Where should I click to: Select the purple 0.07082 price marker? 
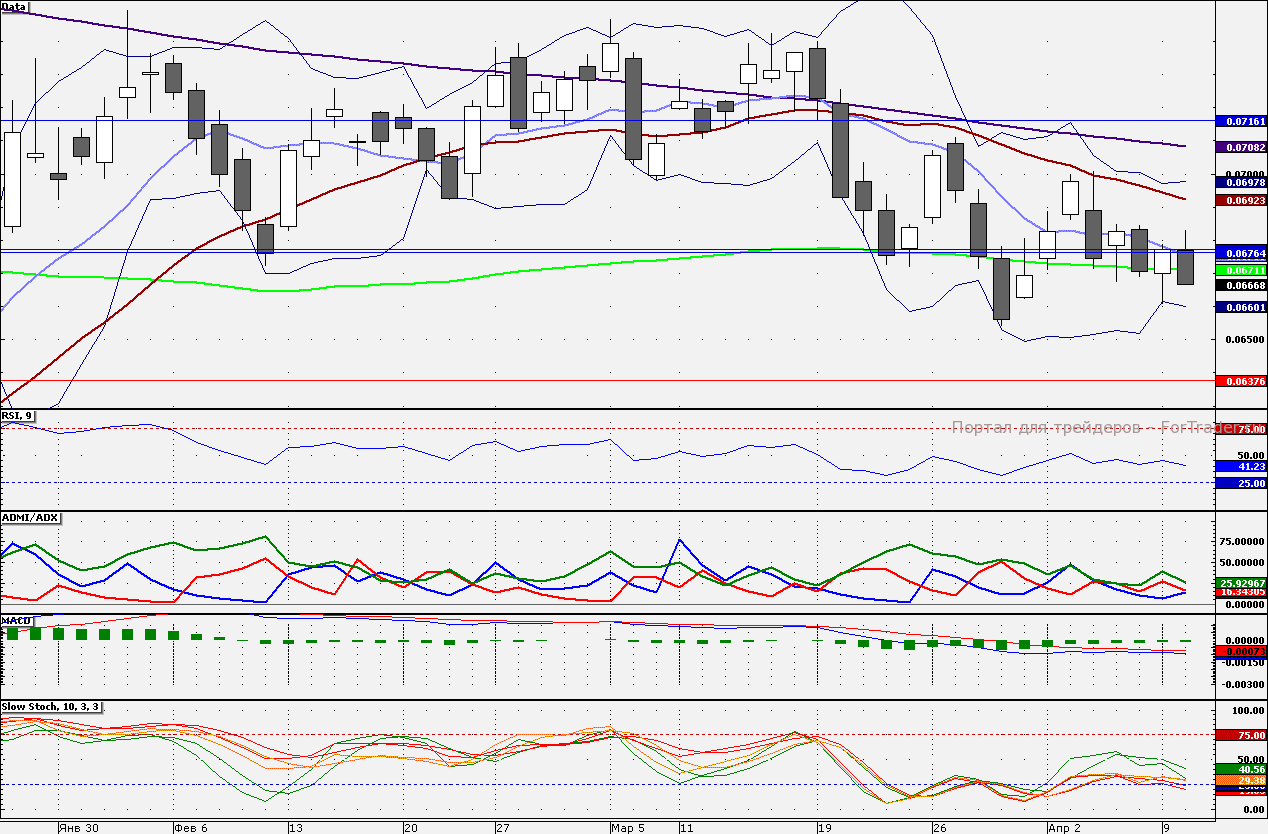click(x=1241, y=147)
